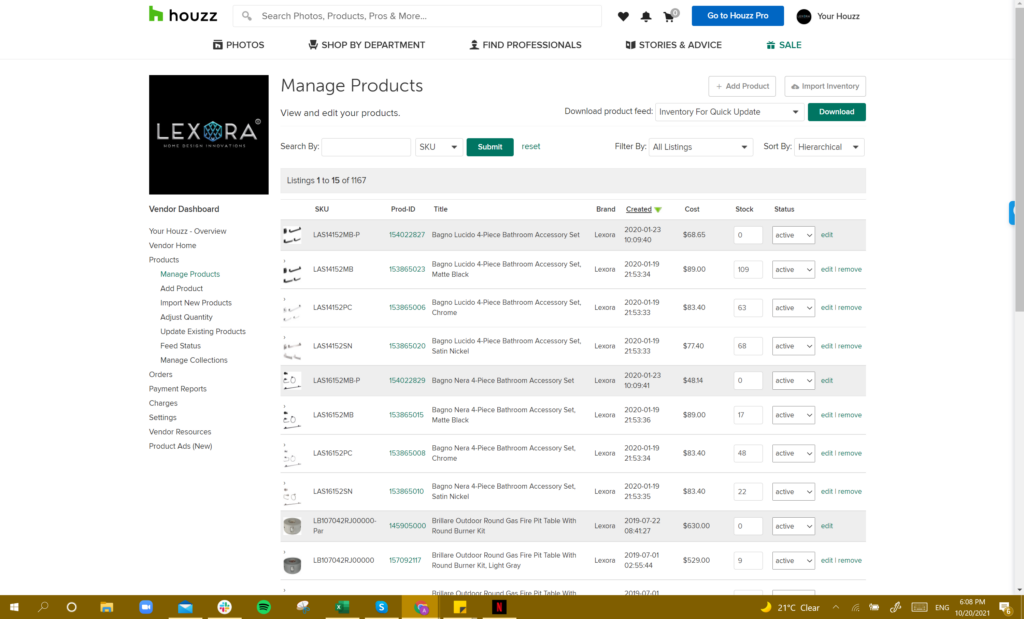Click the Go to Houzz Pro button

tap(737, 16)
